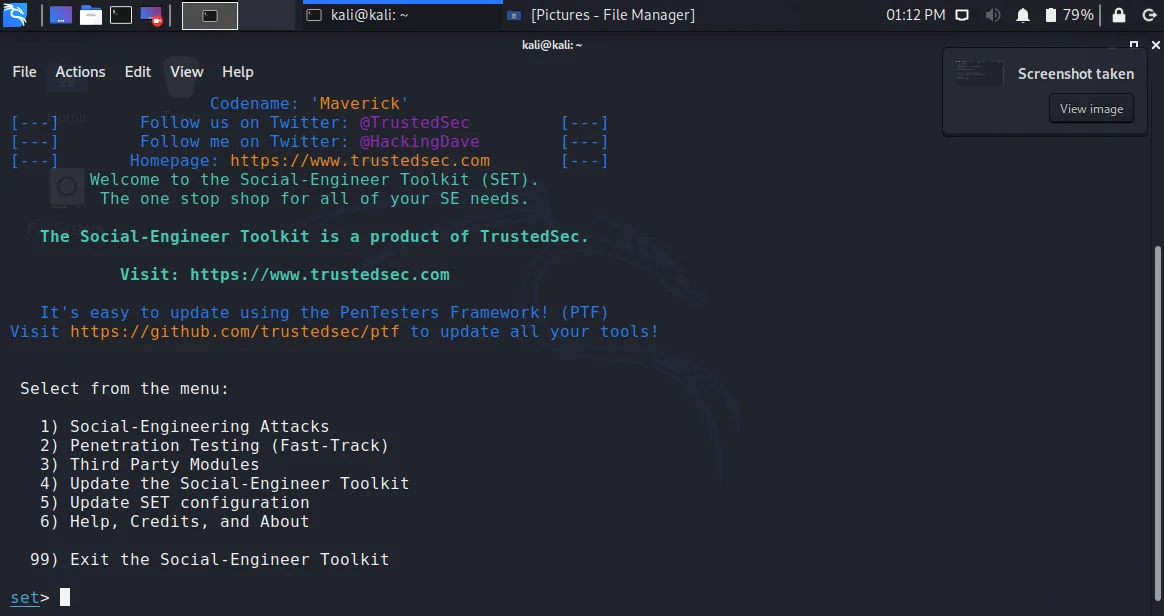Open the View menu

(x=186, y=72)
